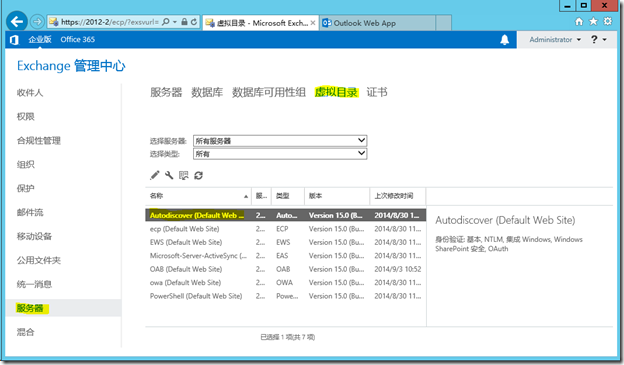
Task: Click the refresh icon in the address bar
Action: tap(194, 22)
